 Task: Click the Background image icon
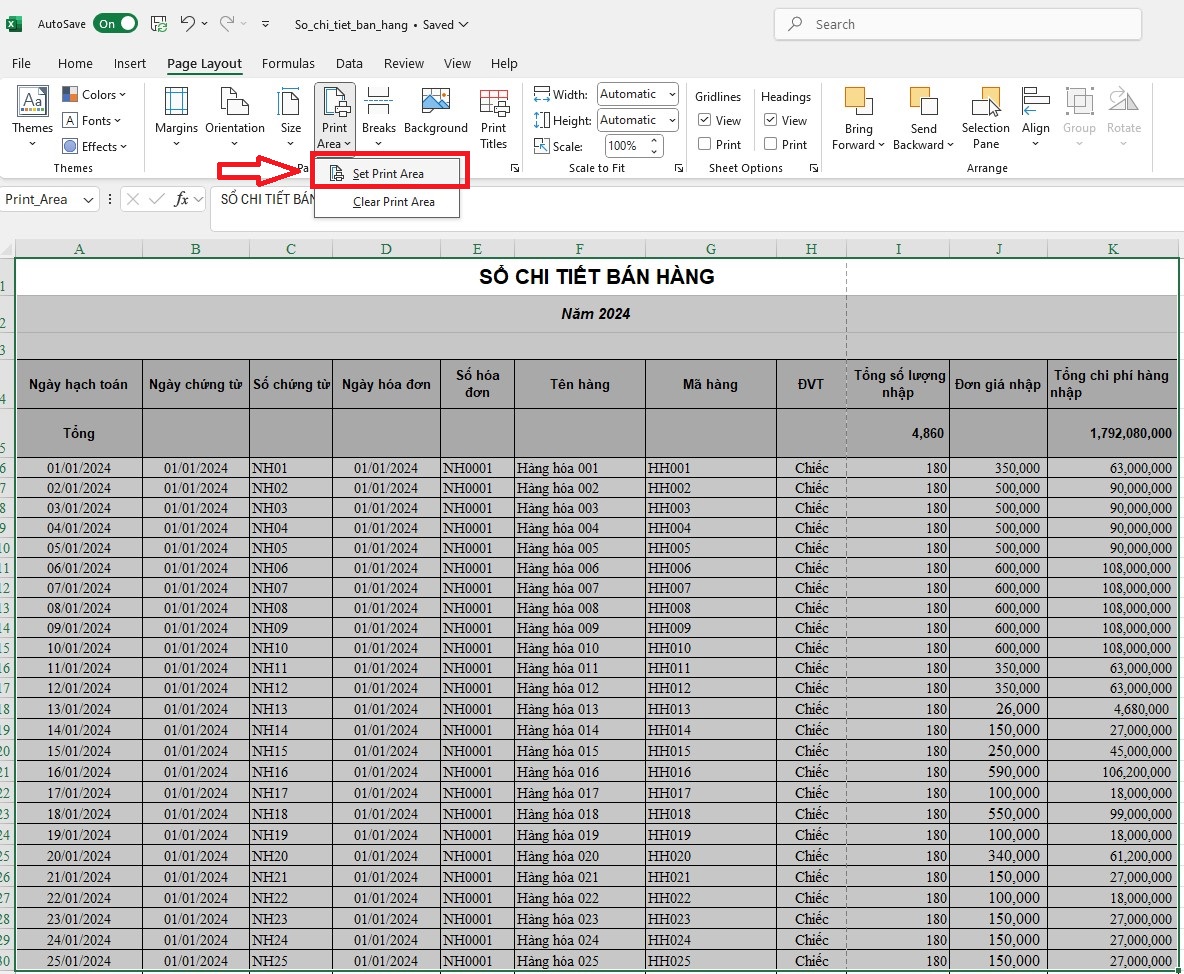(436, 101)
